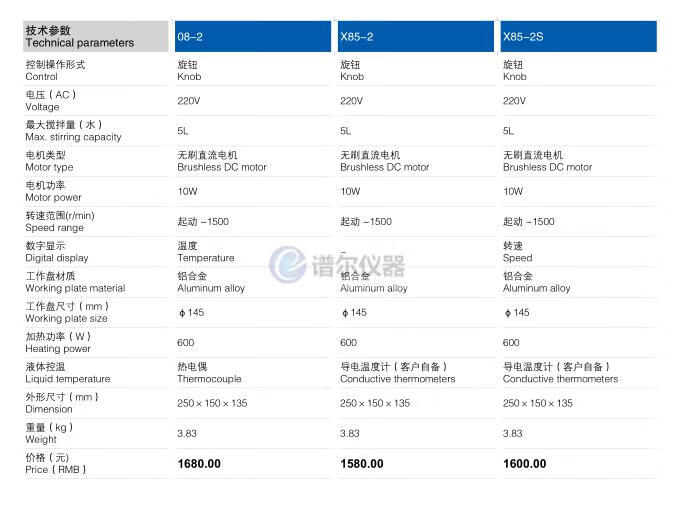Click the Dimension row label

tap(62, 403)
